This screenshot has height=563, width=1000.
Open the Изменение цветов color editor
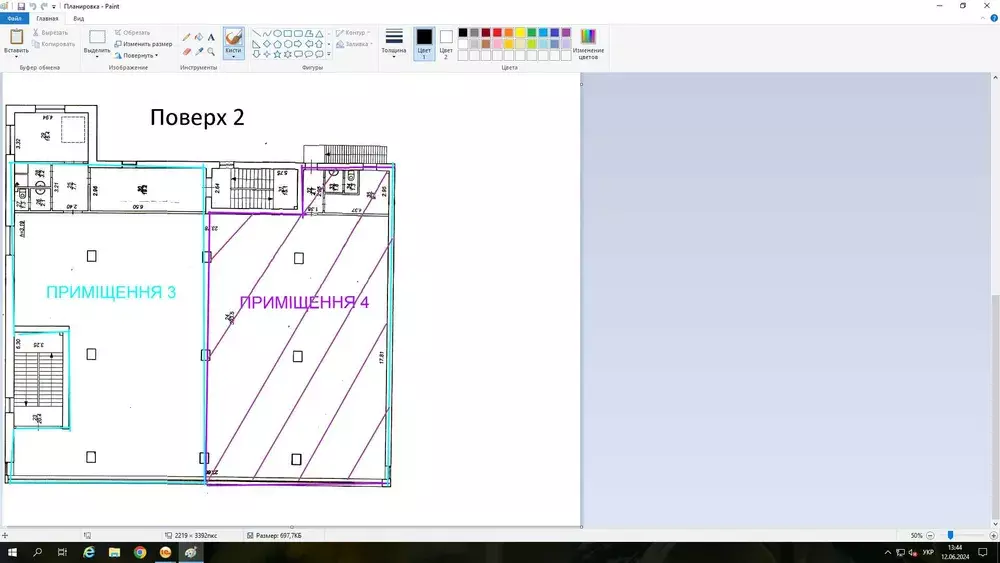click(588, 43)
